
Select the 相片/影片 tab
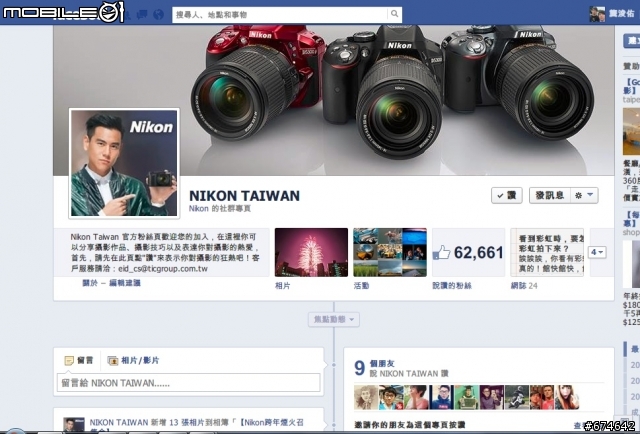point(133,361)
